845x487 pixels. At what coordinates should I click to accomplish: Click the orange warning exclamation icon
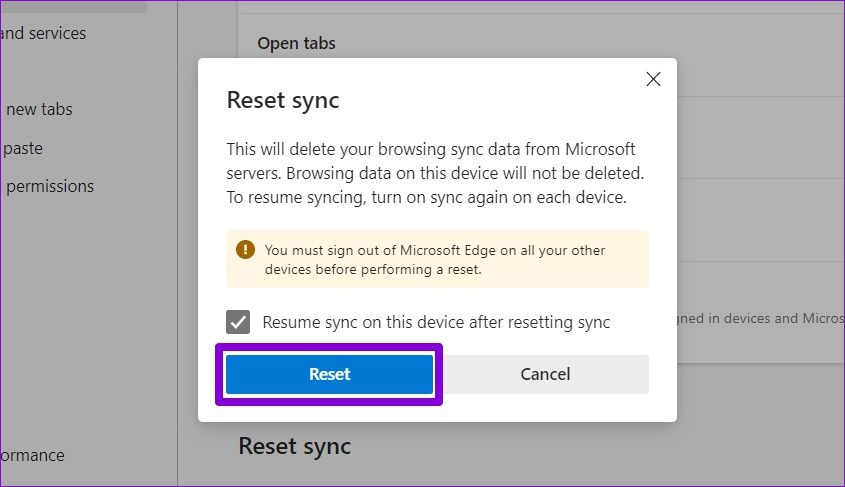[x=245, y=249]
